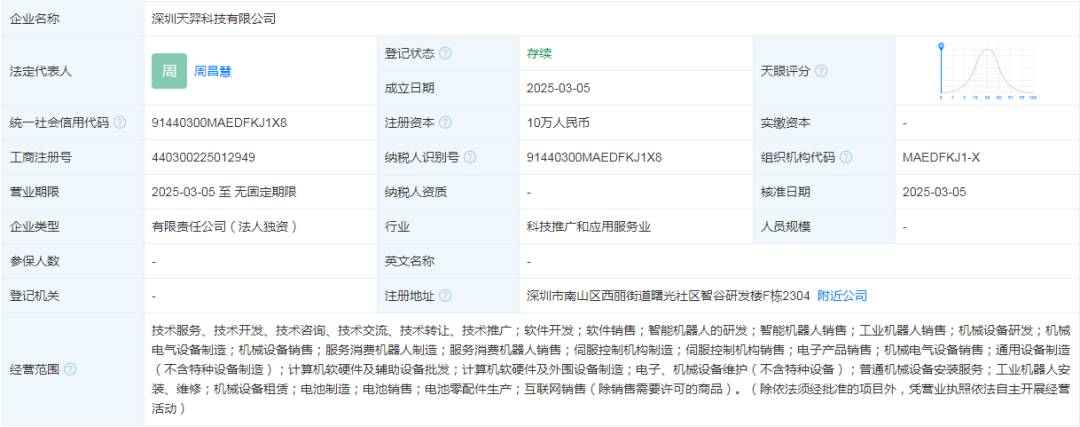
Task: Open legal representative 周昌慧 profile link
Action: 213,71
